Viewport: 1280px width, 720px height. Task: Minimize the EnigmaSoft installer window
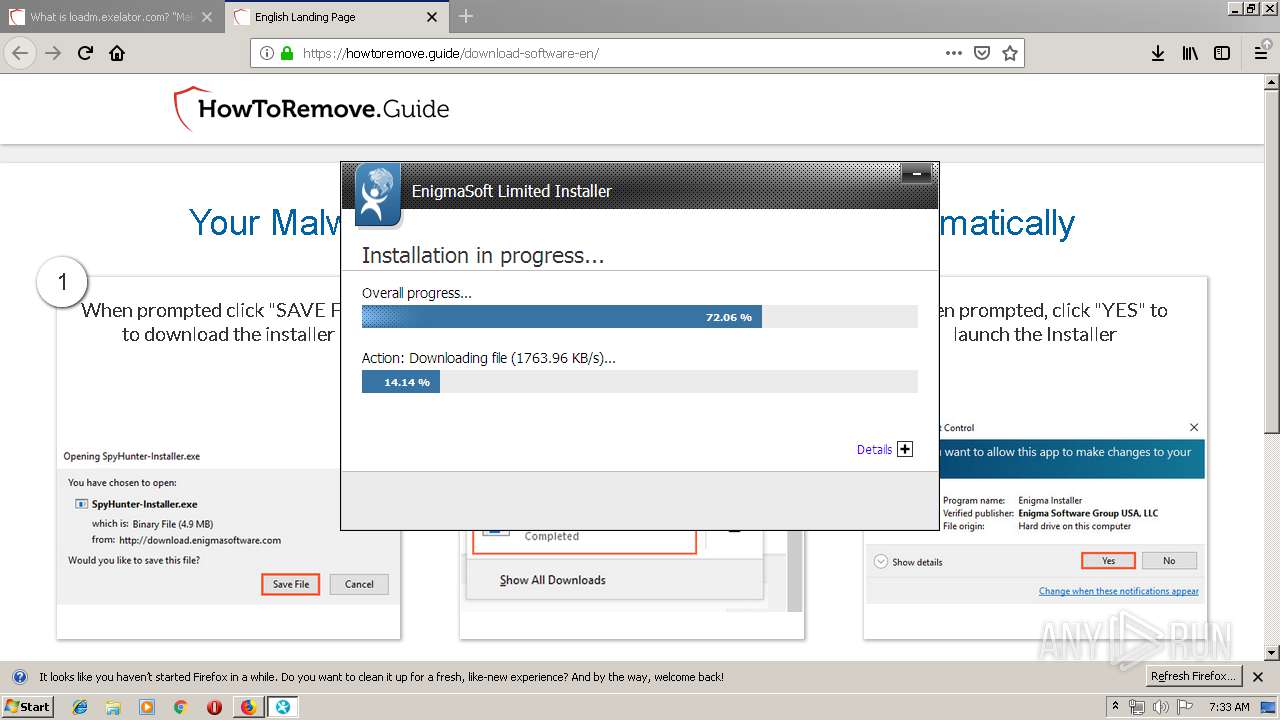[x=916, y=175]
